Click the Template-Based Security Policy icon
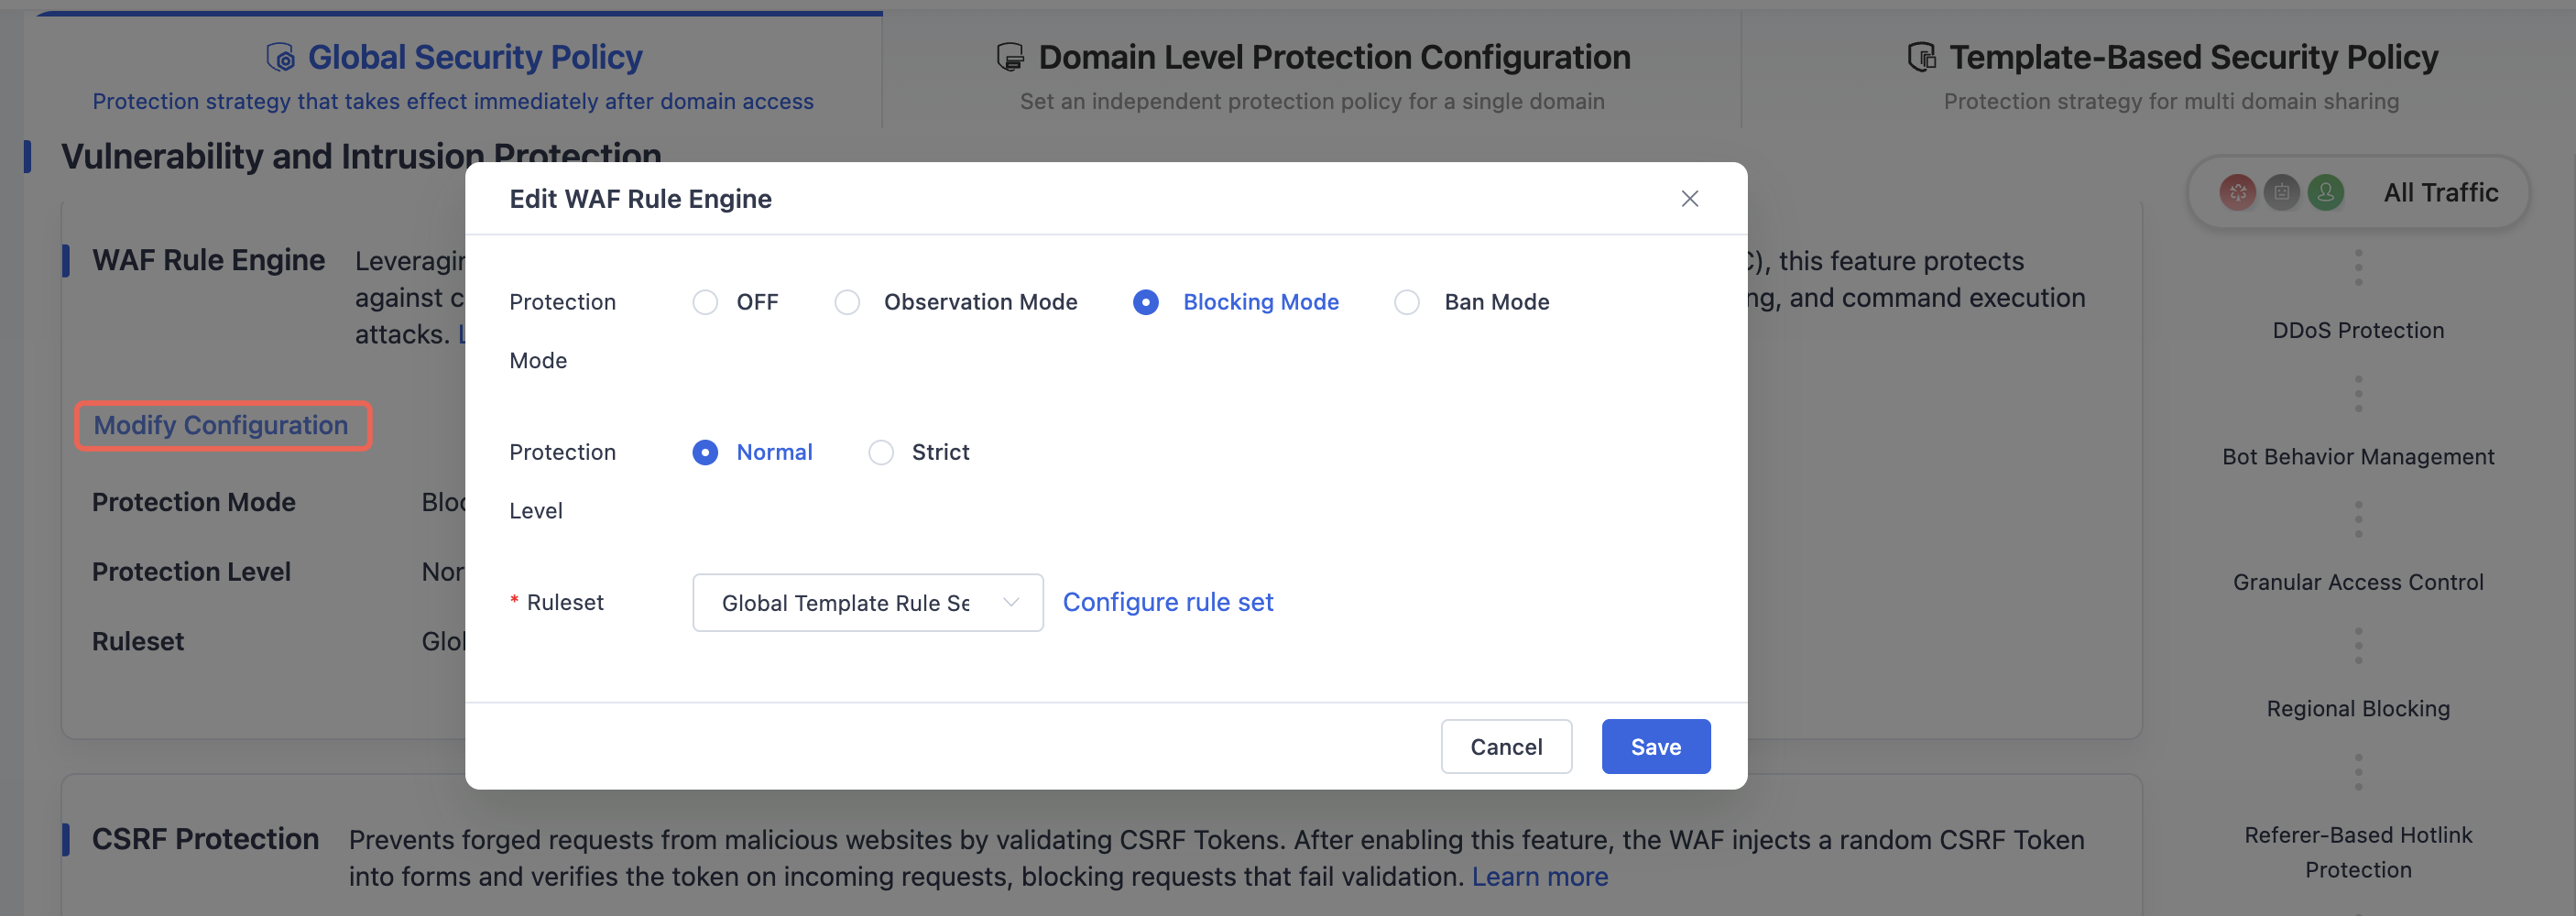This screenshot has height=916, width=2576. 1921,57
